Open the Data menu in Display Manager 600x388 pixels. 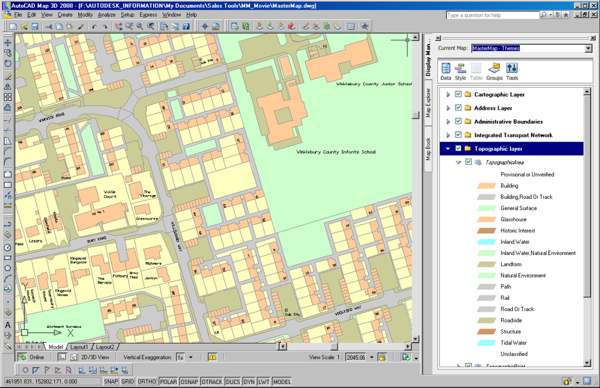(446, 71)
